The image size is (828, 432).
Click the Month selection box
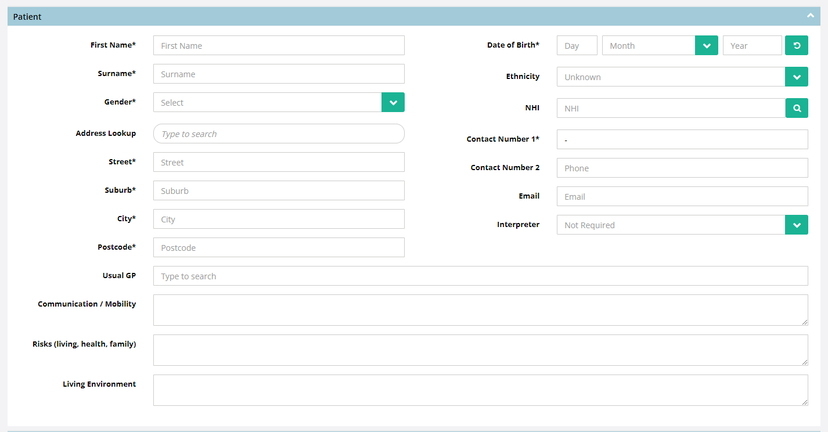coord(648,45)
